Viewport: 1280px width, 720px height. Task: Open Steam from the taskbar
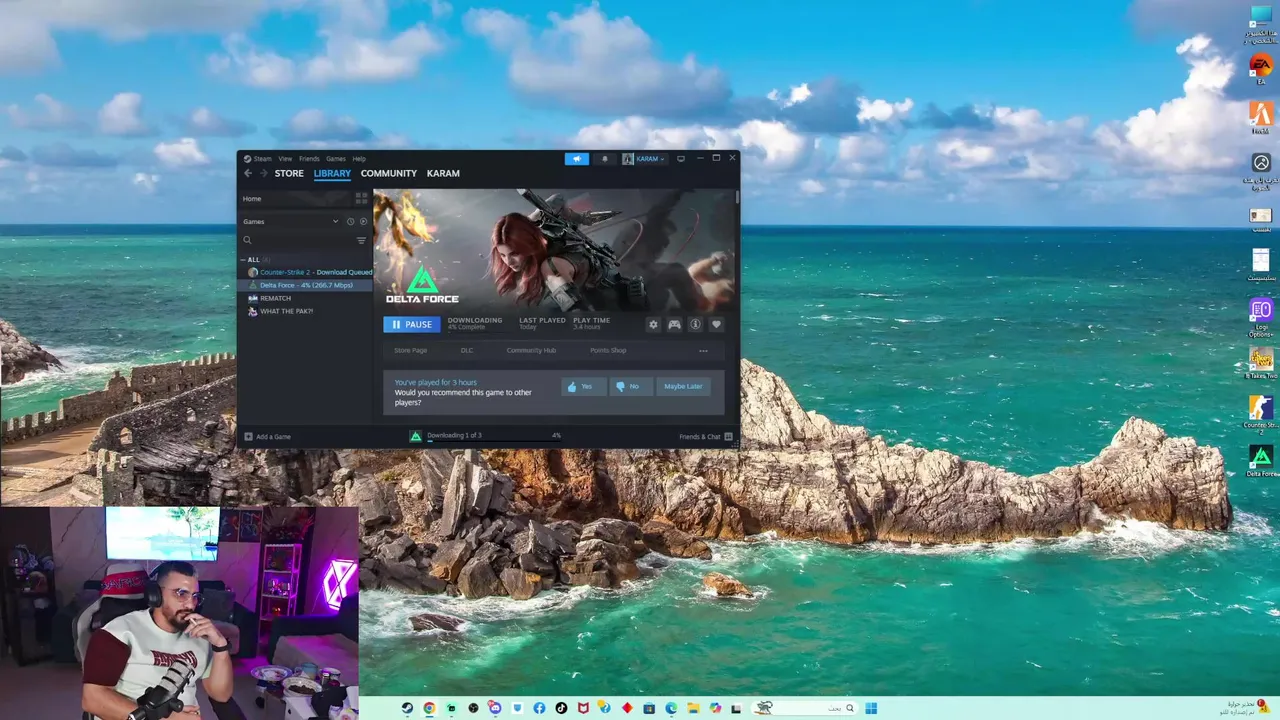click(407, 708)
